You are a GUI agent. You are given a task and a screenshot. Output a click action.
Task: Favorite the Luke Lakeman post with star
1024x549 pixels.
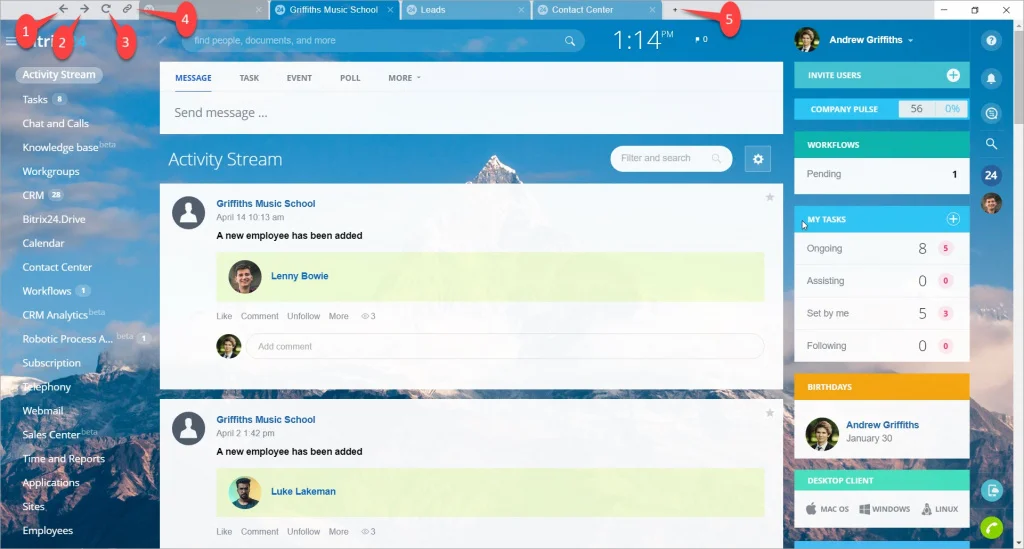[x=770, y=413]
